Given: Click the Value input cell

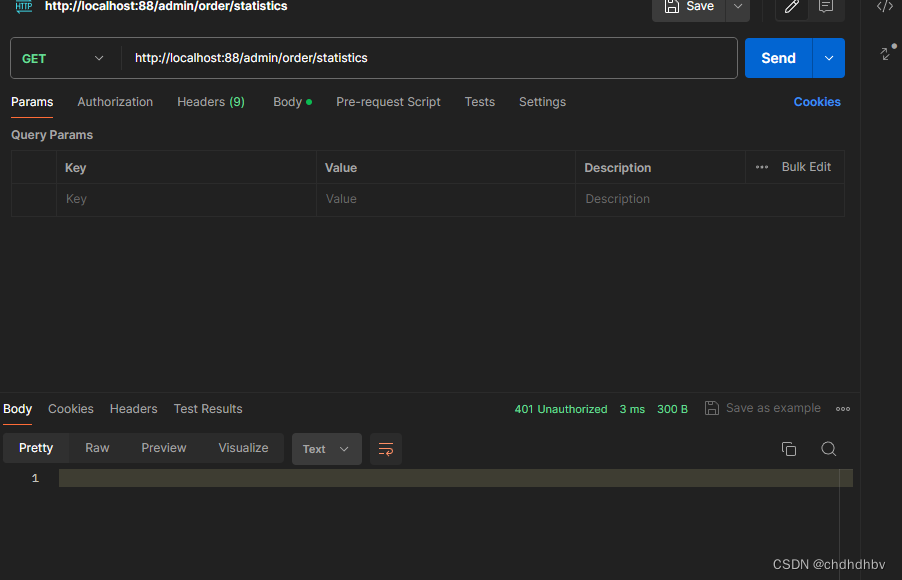Looking at the screenshot, I should point(446,199).
